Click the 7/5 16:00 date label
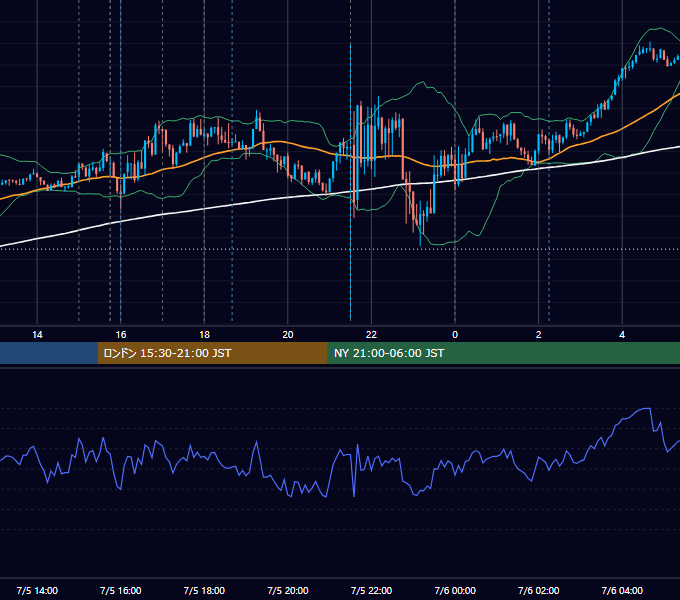This screenshot has width=680, height=600. (x=121, y=590)
